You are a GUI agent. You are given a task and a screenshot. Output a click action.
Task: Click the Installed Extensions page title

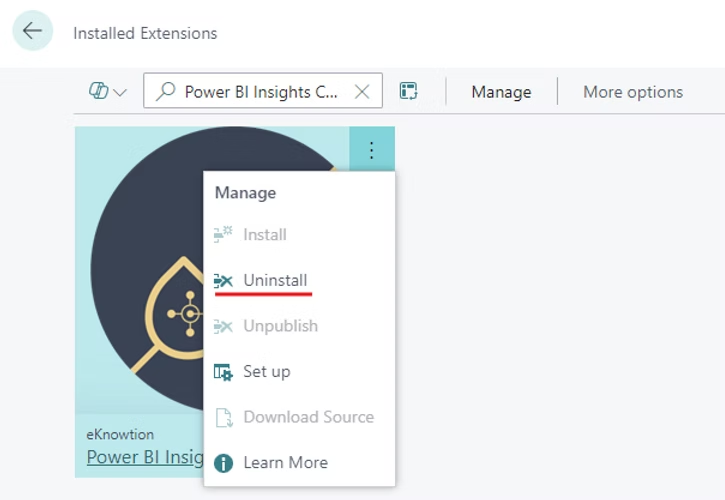click(145, 33)
